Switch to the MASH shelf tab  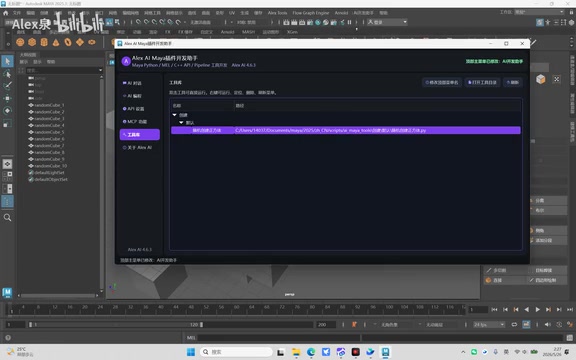click(248, 32)
